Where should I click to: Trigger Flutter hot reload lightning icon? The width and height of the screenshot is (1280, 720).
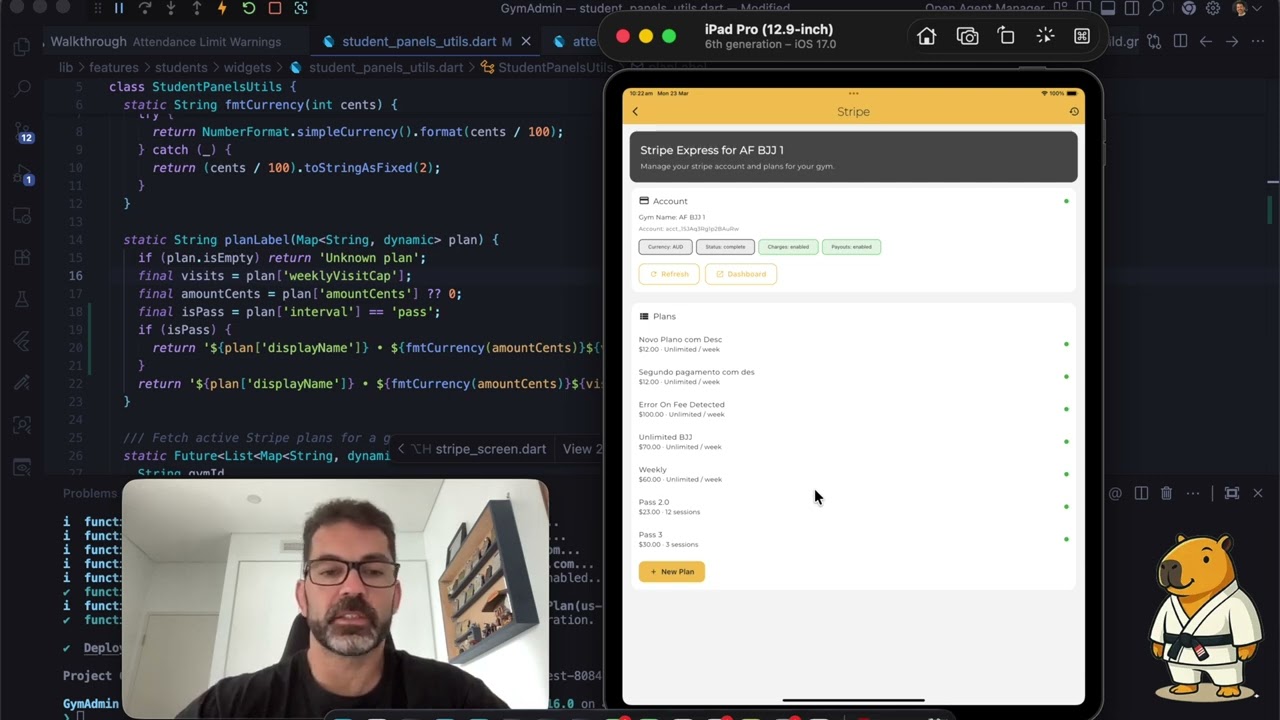pyautogui.click(x=222, y=8)
